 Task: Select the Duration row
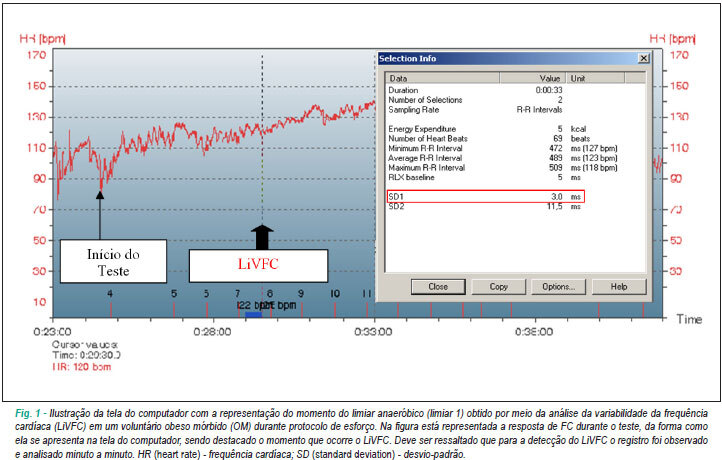[515, 90]
